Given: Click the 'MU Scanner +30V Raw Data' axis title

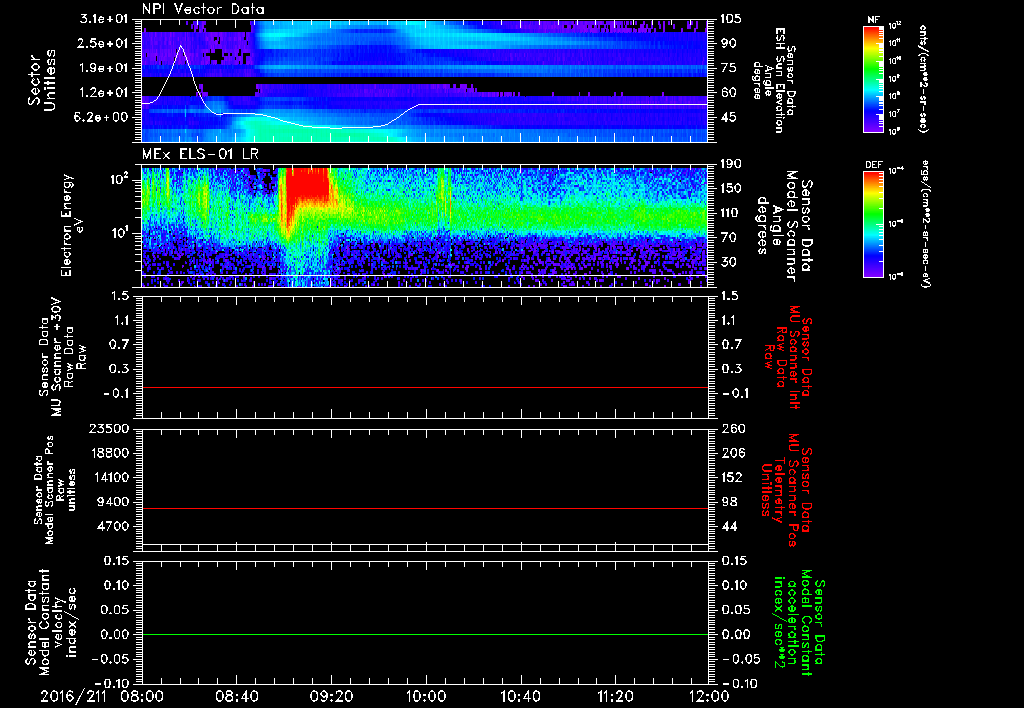Looking at the screenshot, I should pos(63,358).
